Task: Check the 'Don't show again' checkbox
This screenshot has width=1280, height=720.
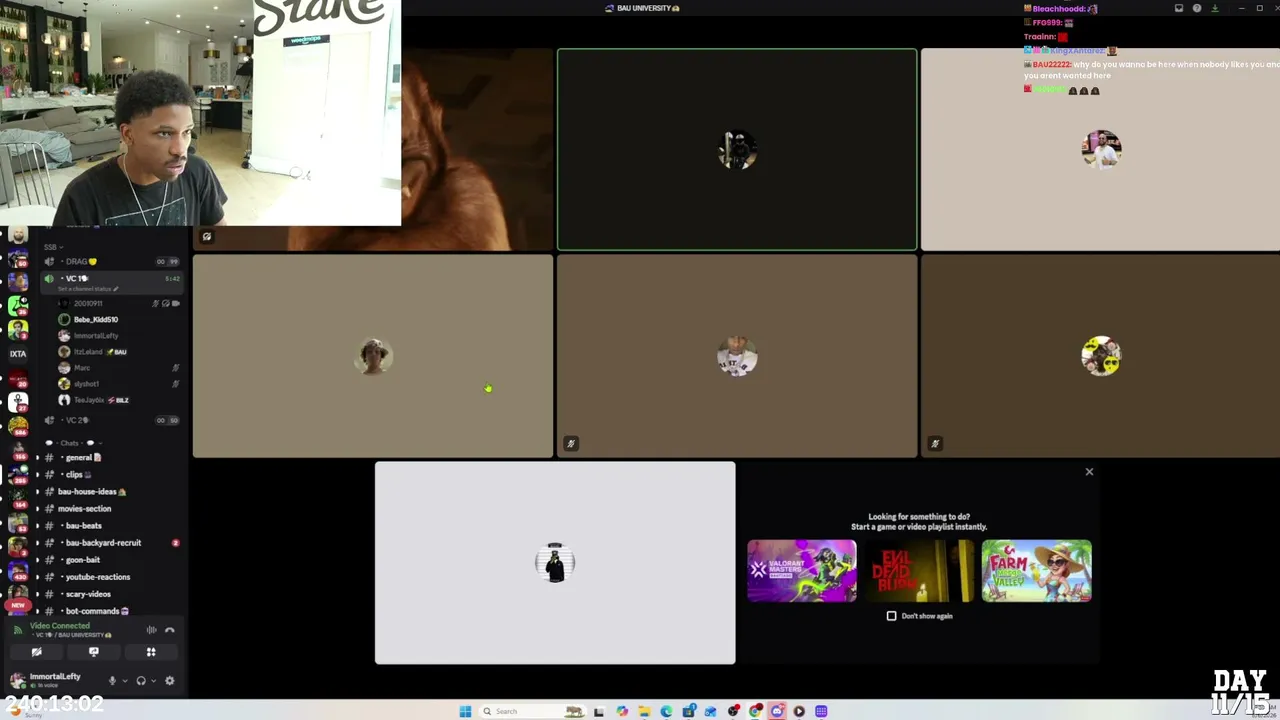Action: [892, 616]
